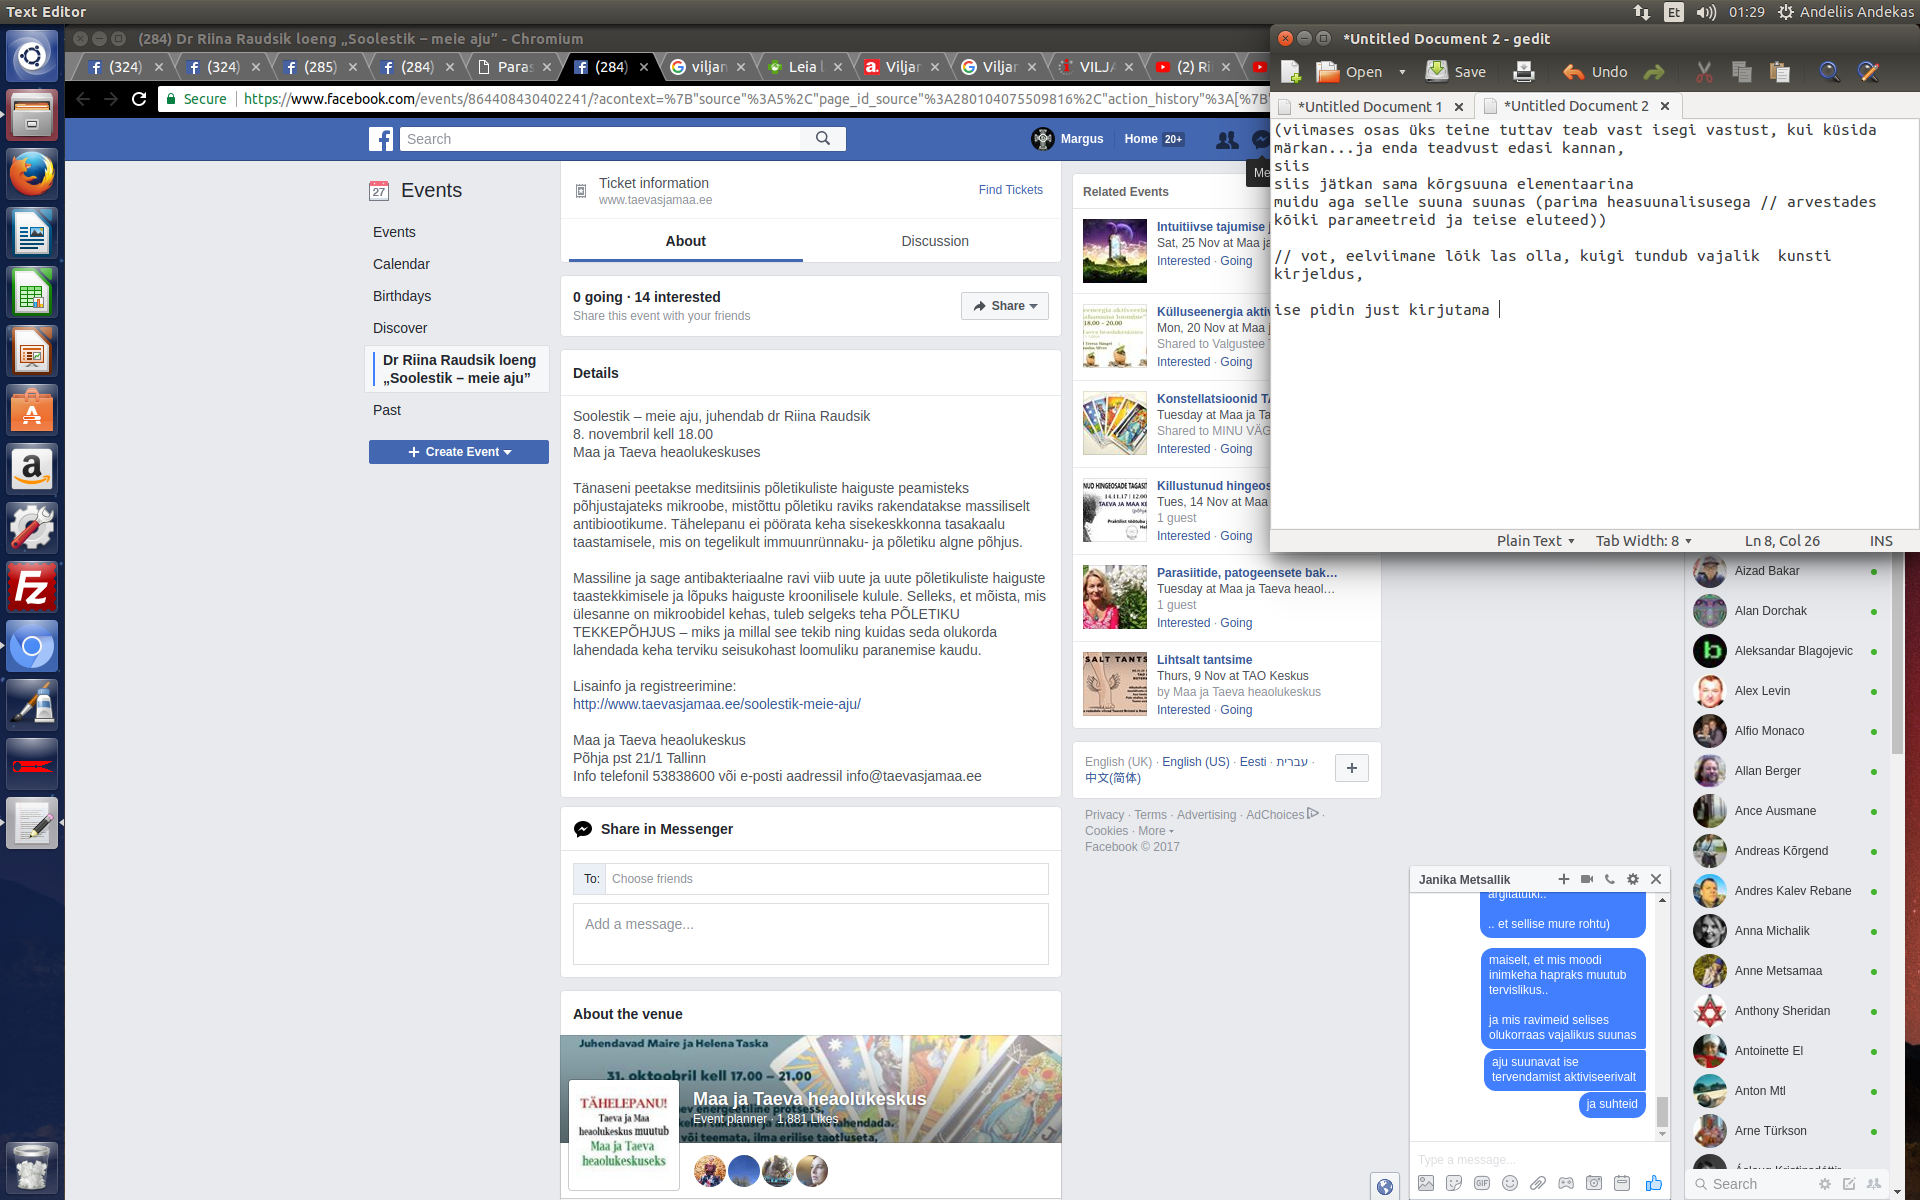Open the Lihtsalt tantsime event thumbnail

[1115, 684]
